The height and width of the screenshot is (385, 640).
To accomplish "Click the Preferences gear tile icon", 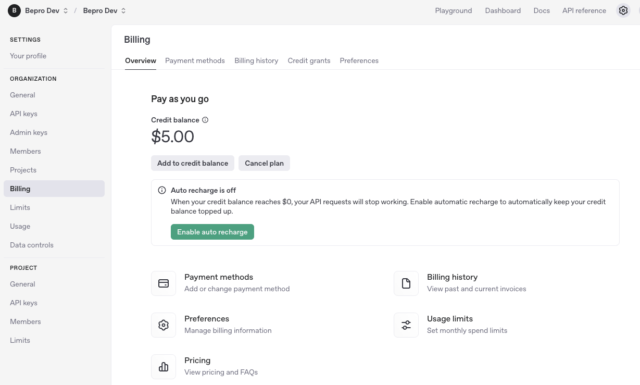I will pos(163,325).
